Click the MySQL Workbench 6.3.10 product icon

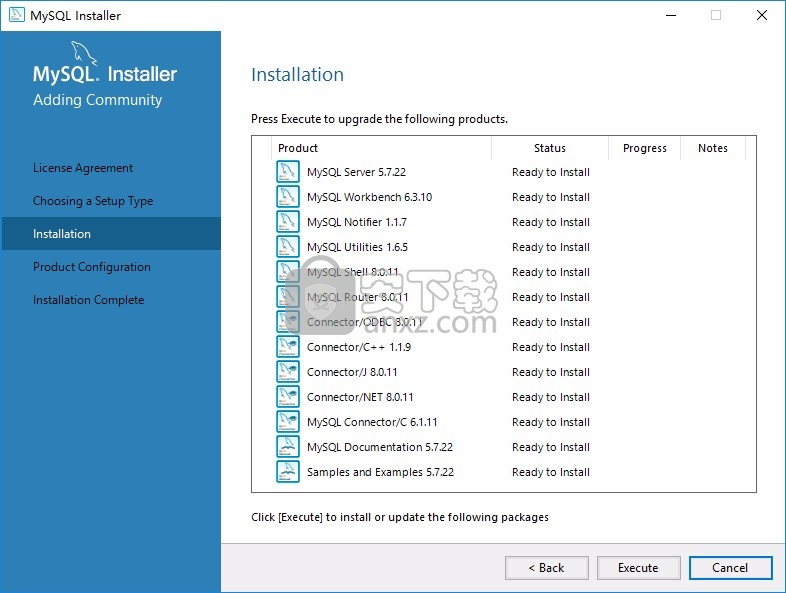pos(288,196)
